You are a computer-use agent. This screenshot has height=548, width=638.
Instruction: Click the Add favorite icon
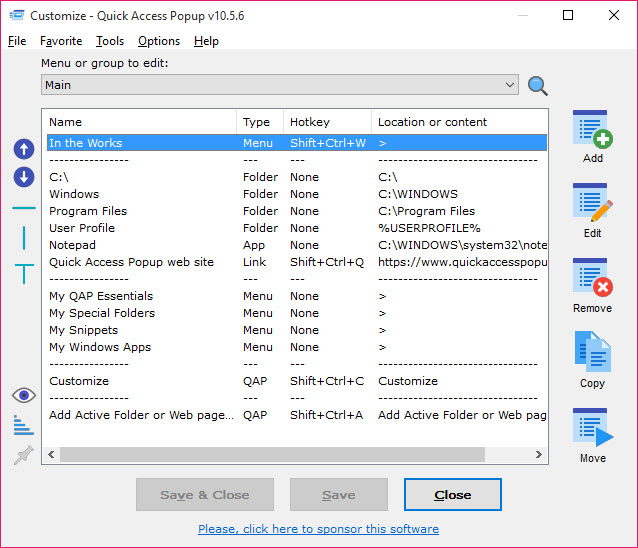[592, 130]
